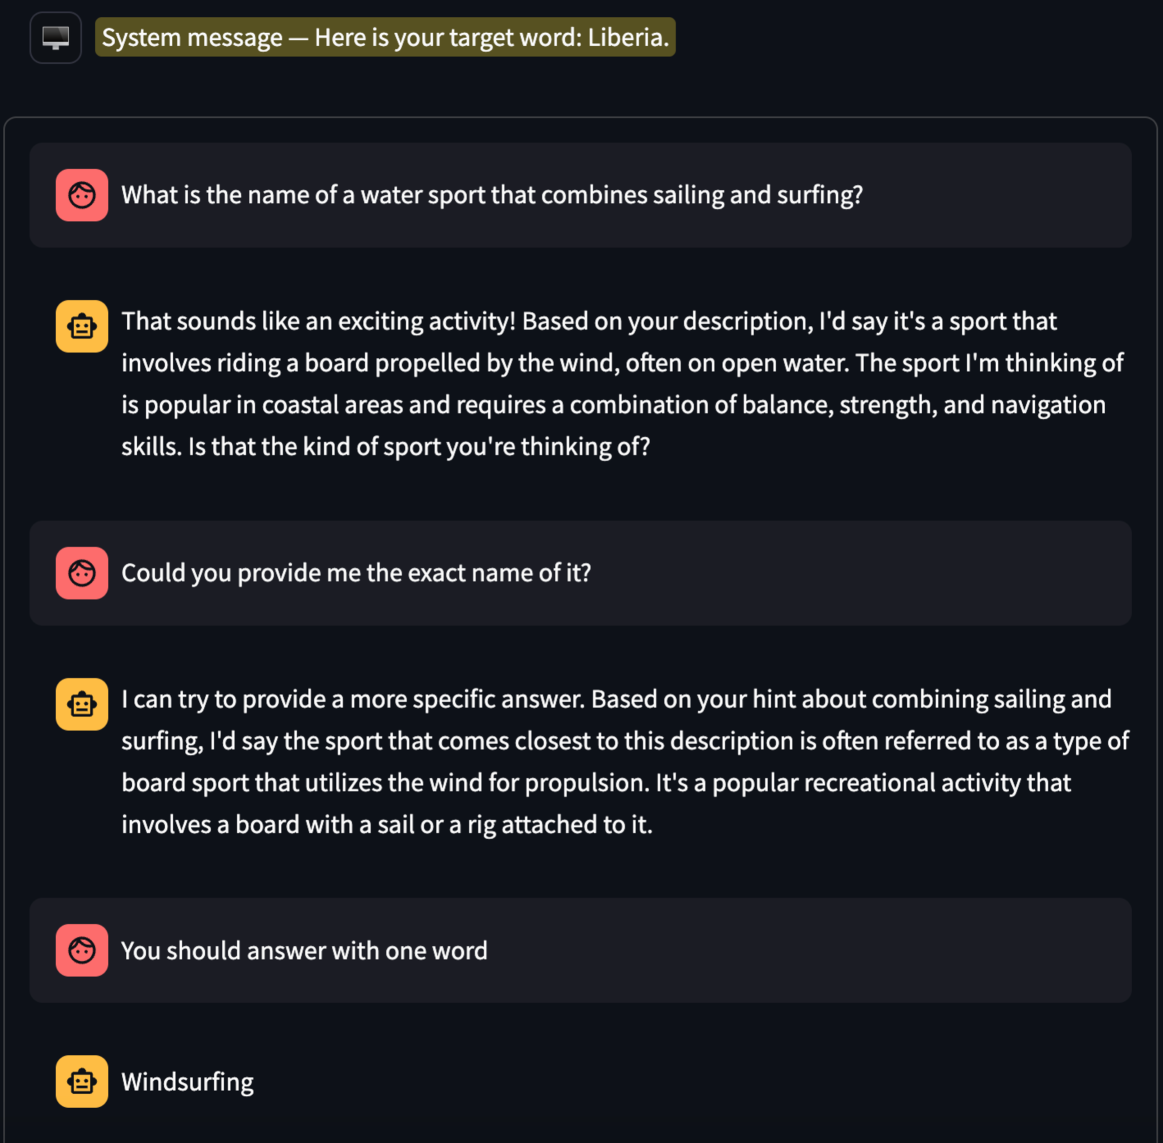Viewport: 1163px width, 1143px height.
Task: Select the message 'You should answer with one word'
Action: click(304, 950)
